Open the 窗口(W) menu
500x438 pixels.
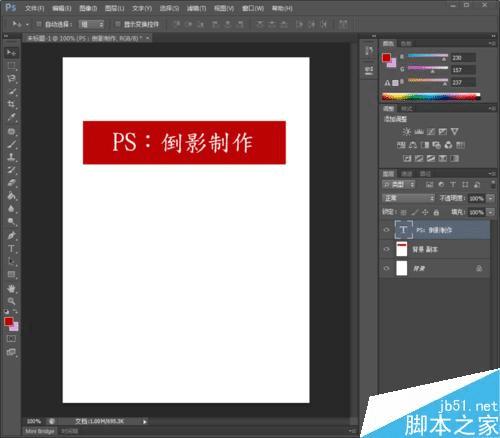pyautogui.click(x=253, y=8)
